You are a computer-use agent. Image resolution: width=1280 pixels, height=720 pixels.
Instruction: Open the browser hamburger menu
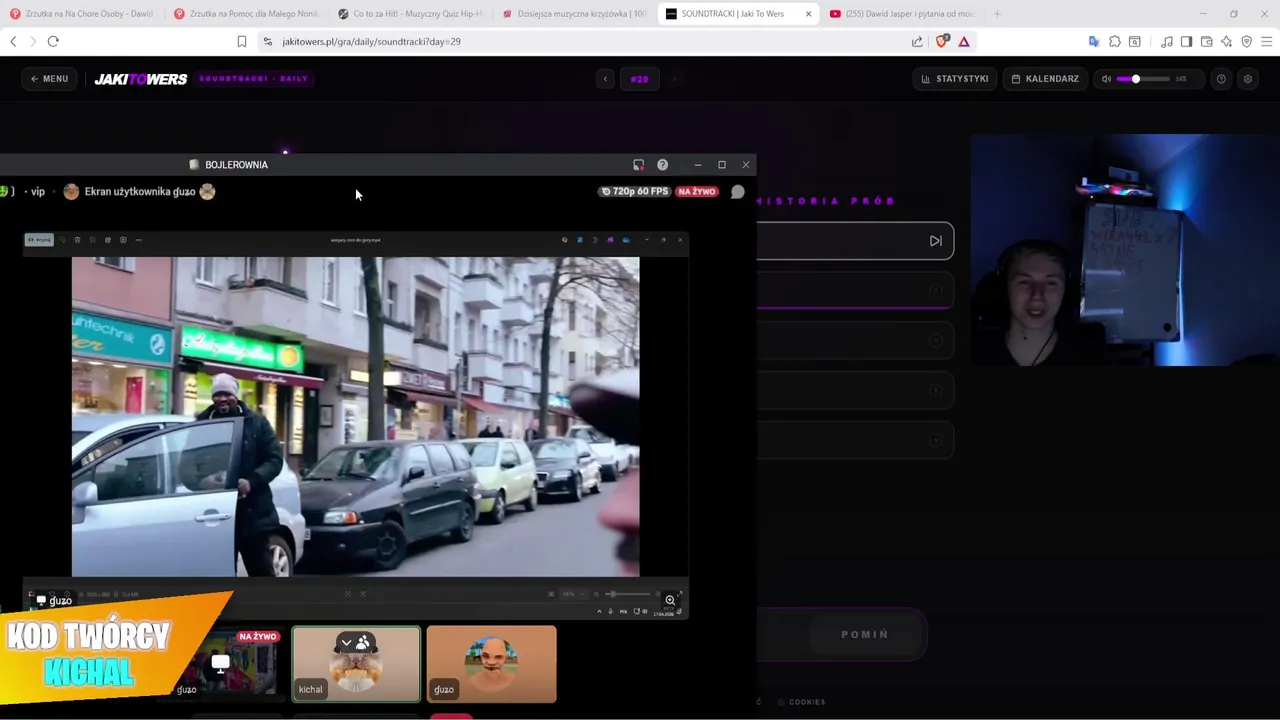tap(1266, 42)
